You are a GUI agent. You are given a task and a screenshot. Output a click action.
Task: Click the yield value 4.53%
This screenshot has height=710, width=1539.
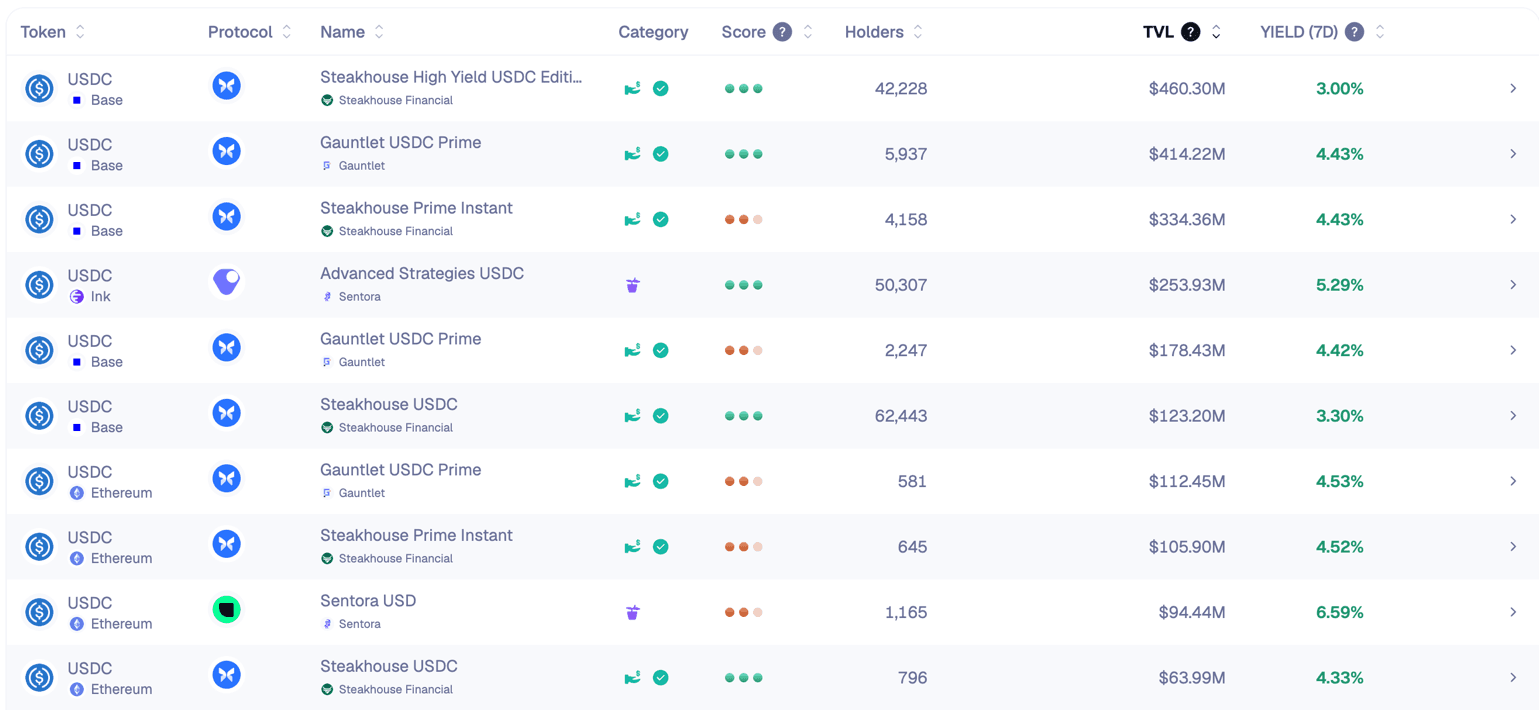(x=1340, y=481)
